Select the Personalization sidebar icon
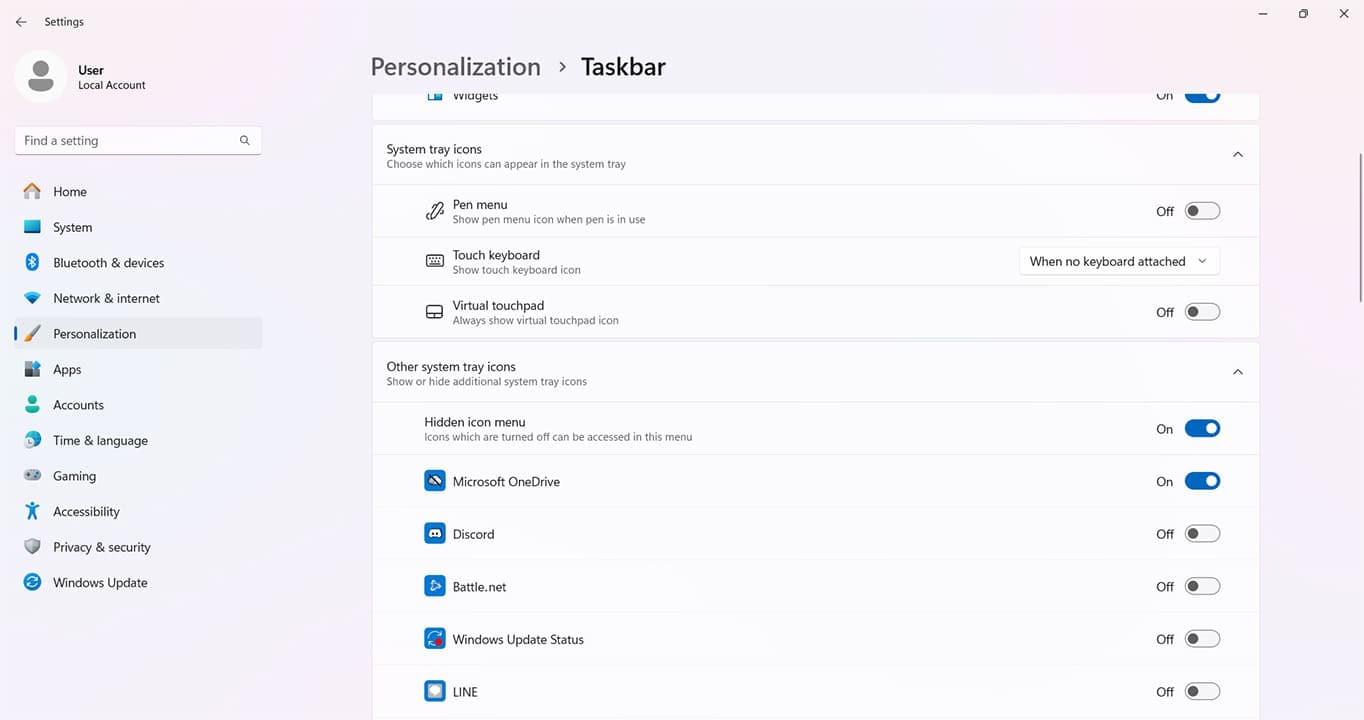 pos(31,333)
